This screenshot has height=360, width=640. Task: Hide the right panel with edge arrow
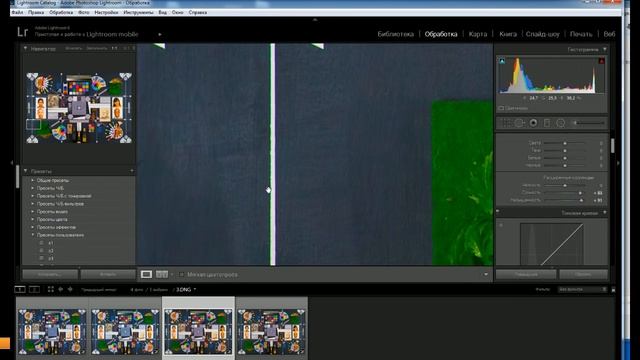tap(618, 162)
